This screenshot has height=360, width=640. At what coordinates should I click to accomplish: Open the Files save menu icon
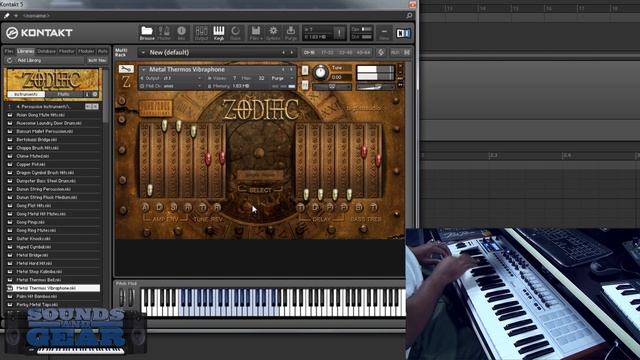pos(256,33)
